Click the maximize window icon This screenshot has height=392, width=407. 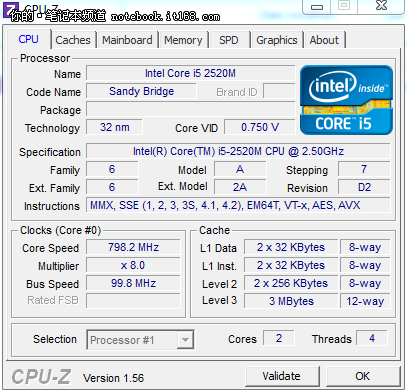[x=344, y=6]
